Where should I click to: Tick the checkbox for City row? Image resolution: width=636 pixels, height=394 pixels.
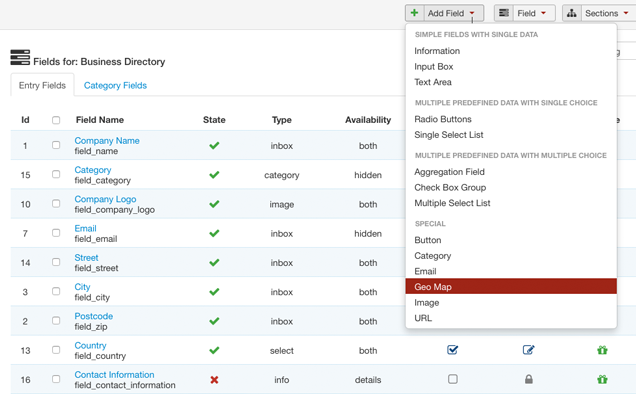tap(56, 291)
